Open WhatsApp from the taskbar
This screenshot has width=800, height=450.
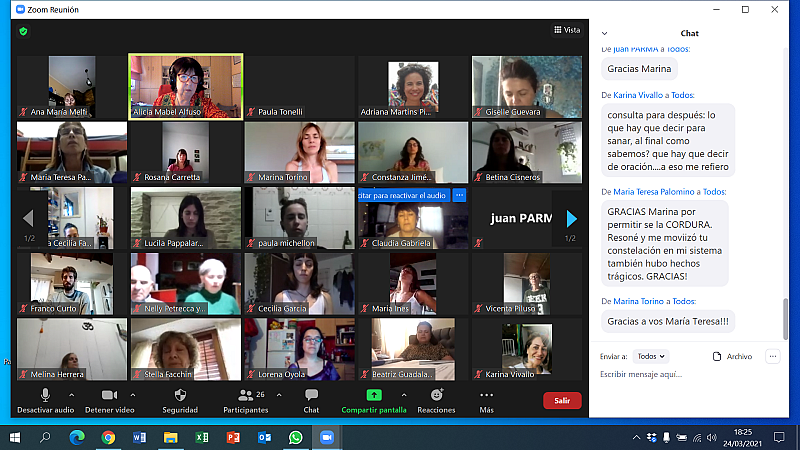pyautogui.click(x=295, y=437)
